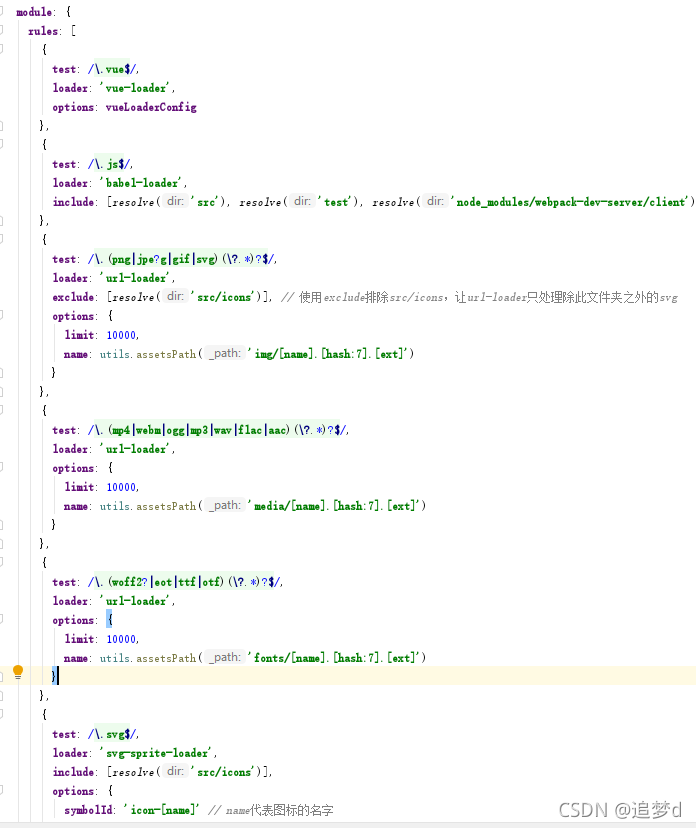Click limit value 10000 in the img rule
Screen dimensions: 696x828
[121, 335]
